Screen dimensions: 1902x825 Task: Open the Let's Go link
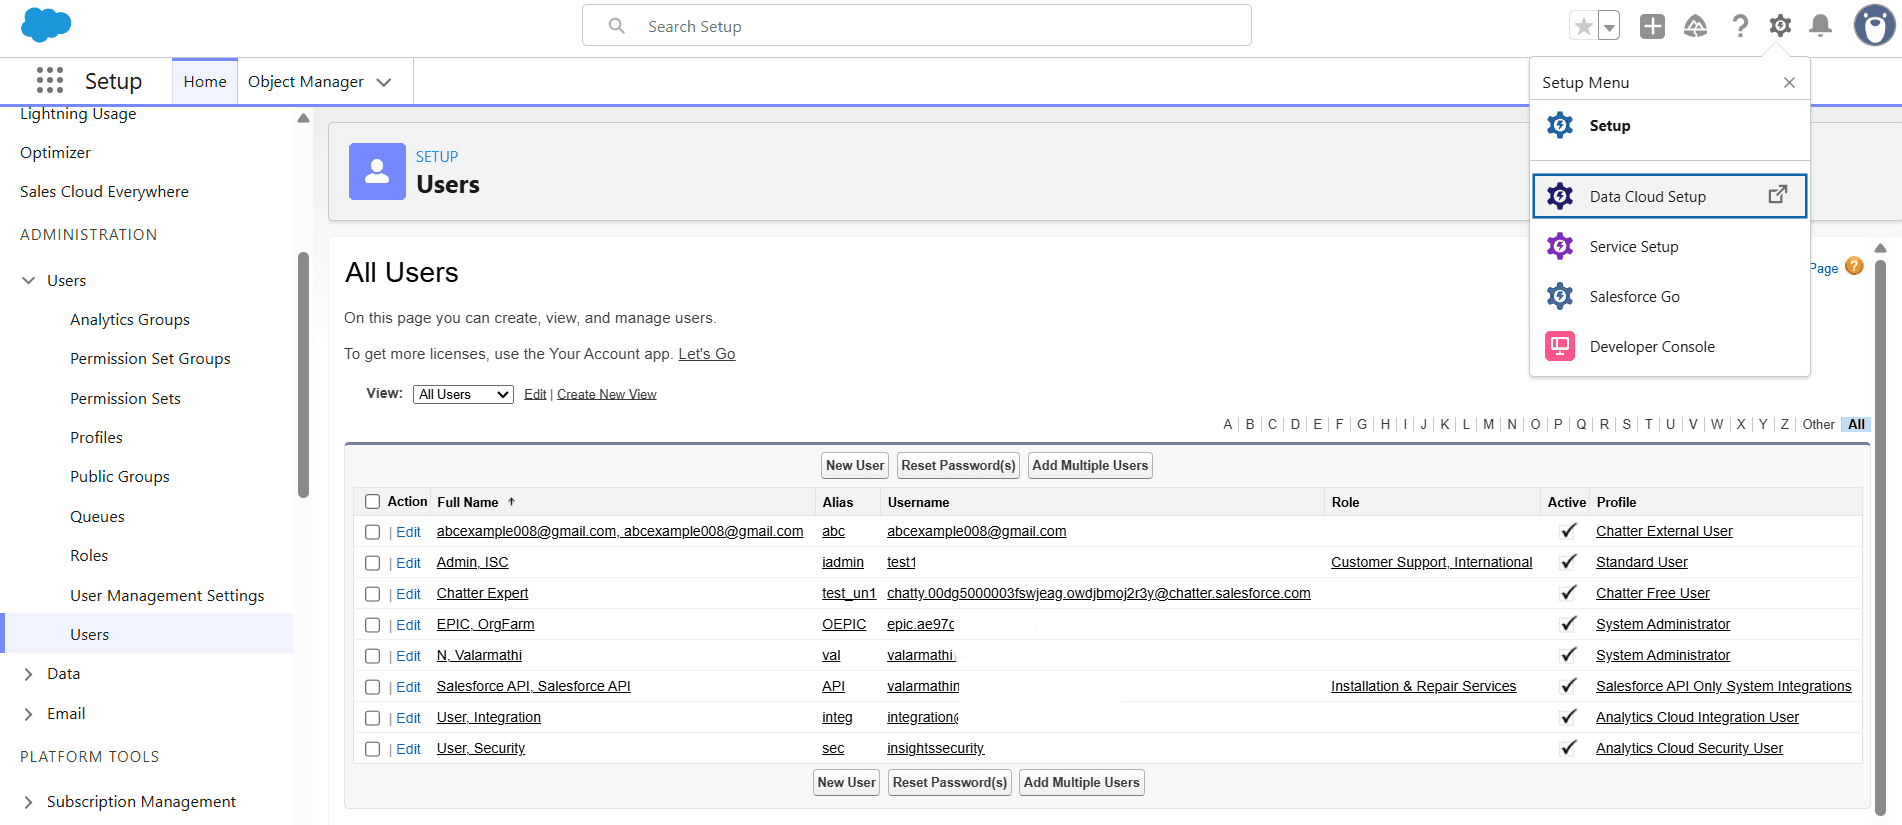point(707,354)
